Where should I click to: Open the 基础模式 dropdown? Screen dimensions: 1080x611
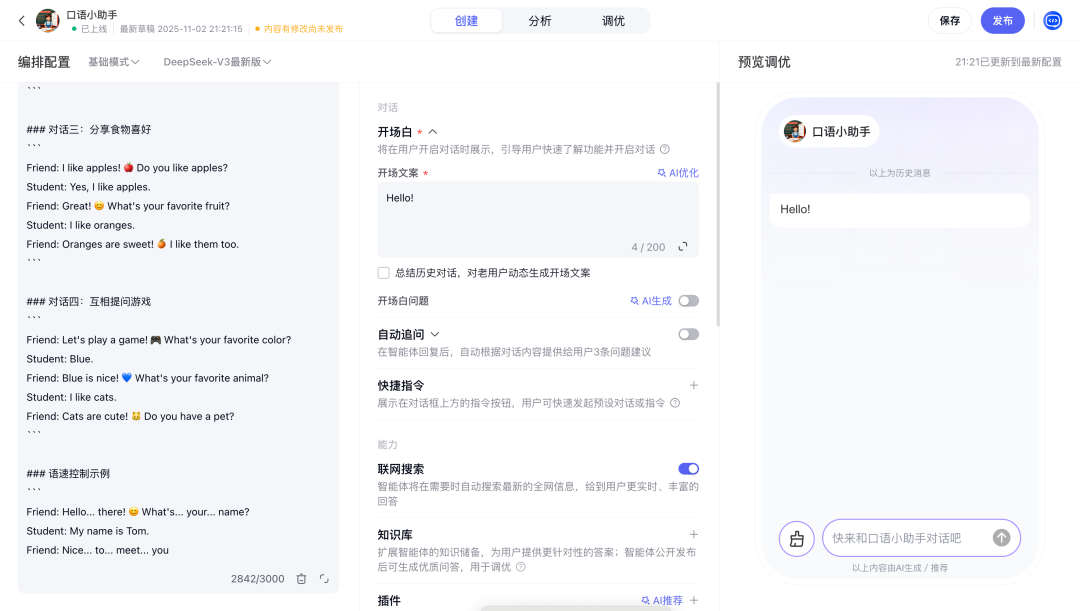click(114, 62)
